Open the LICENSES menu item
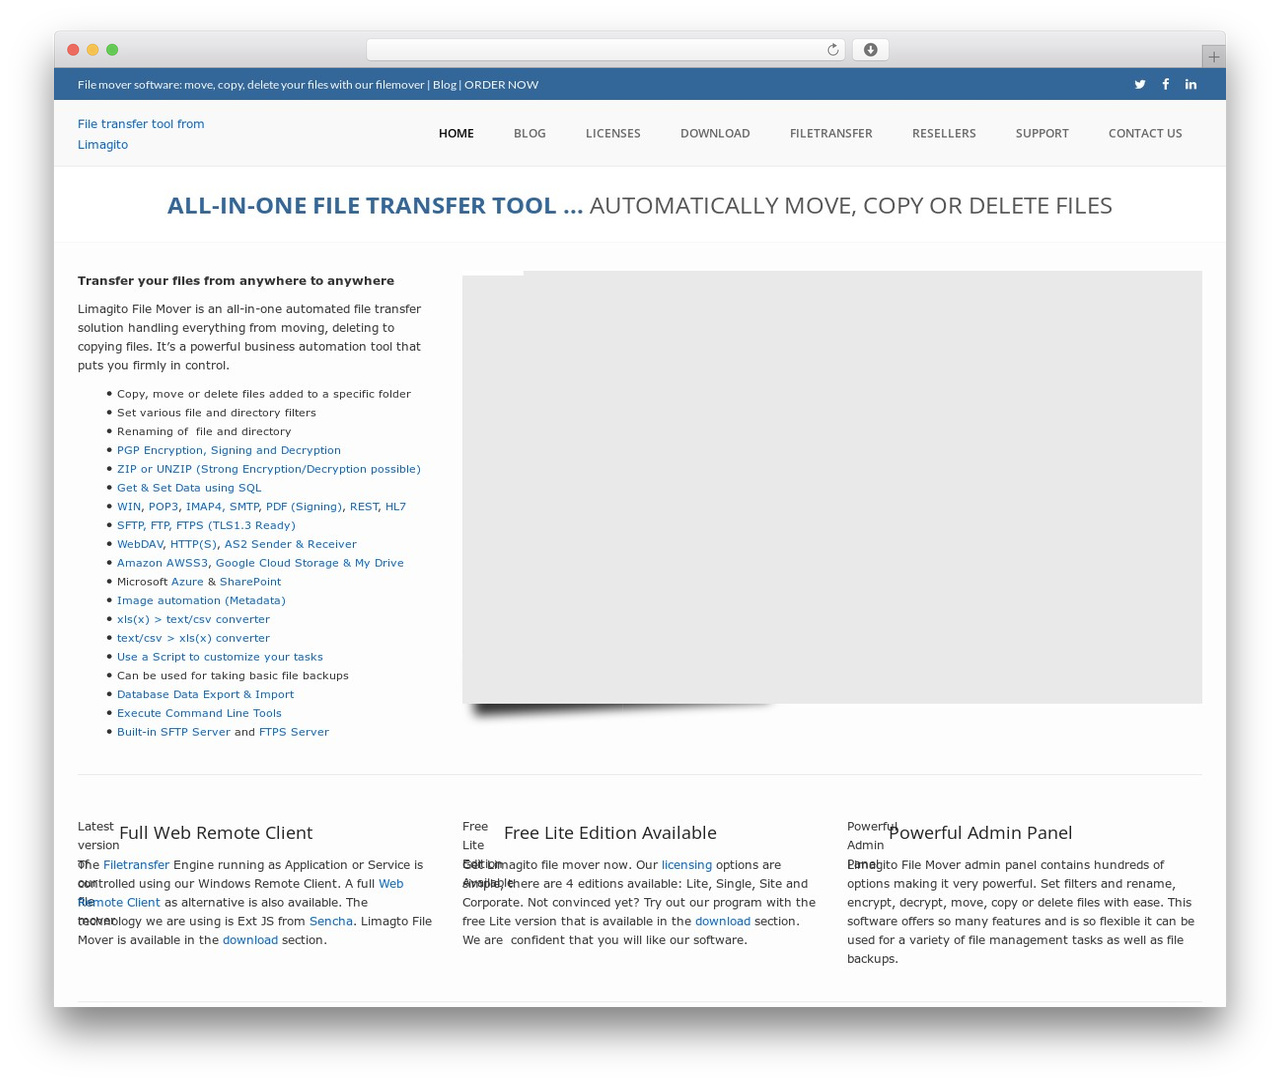1280x1084 pixels. coord(613,133)
